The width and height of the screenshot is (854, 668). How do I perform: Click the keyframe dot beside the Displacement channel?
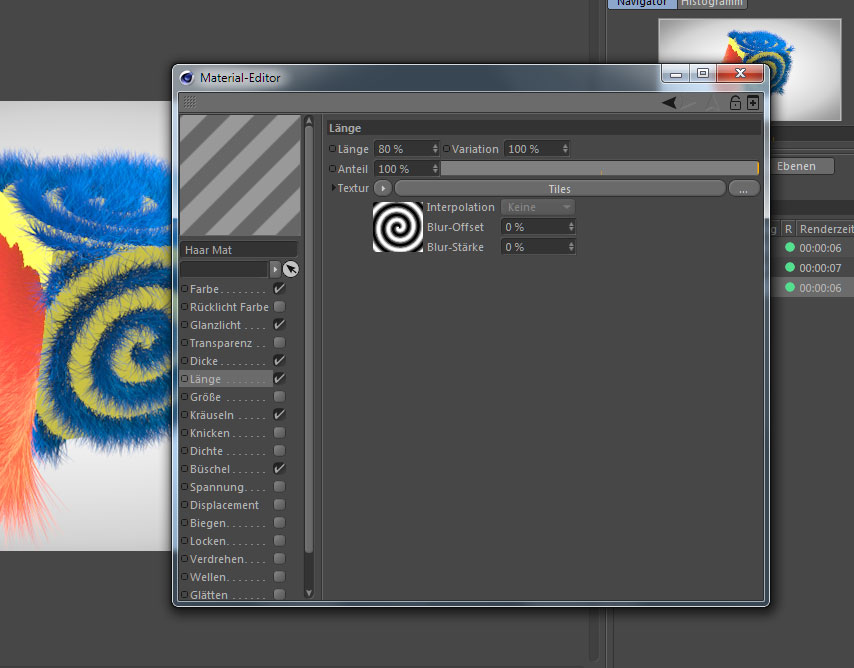[x=185, y=505]
